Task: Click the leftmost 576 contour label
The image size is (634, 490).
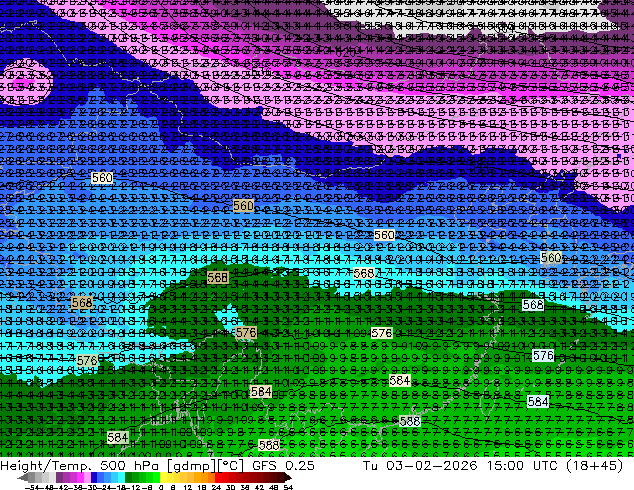Action: 87,361
